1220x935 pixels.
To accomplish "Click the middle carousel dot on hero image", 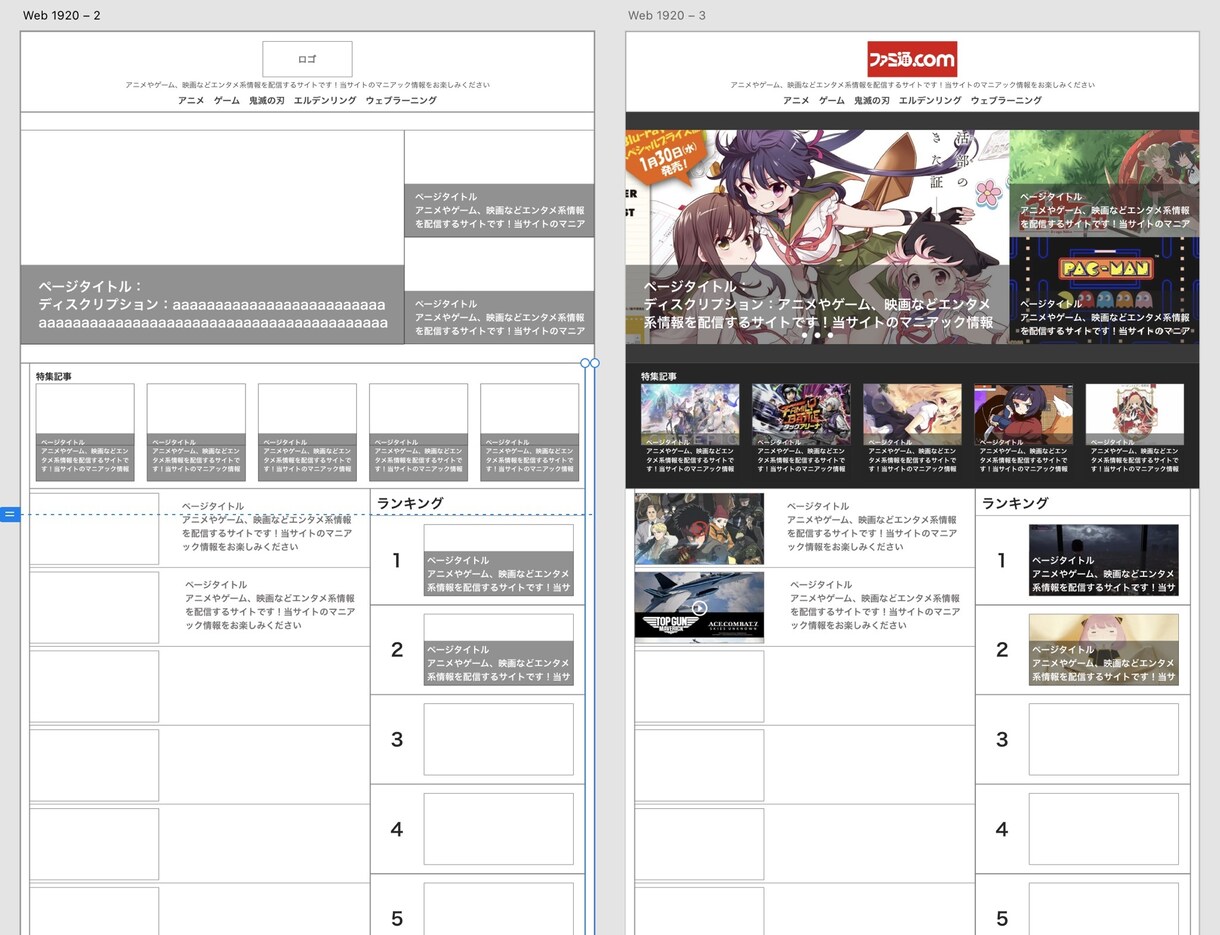I will pyautogui.click(x=817, y=336).
